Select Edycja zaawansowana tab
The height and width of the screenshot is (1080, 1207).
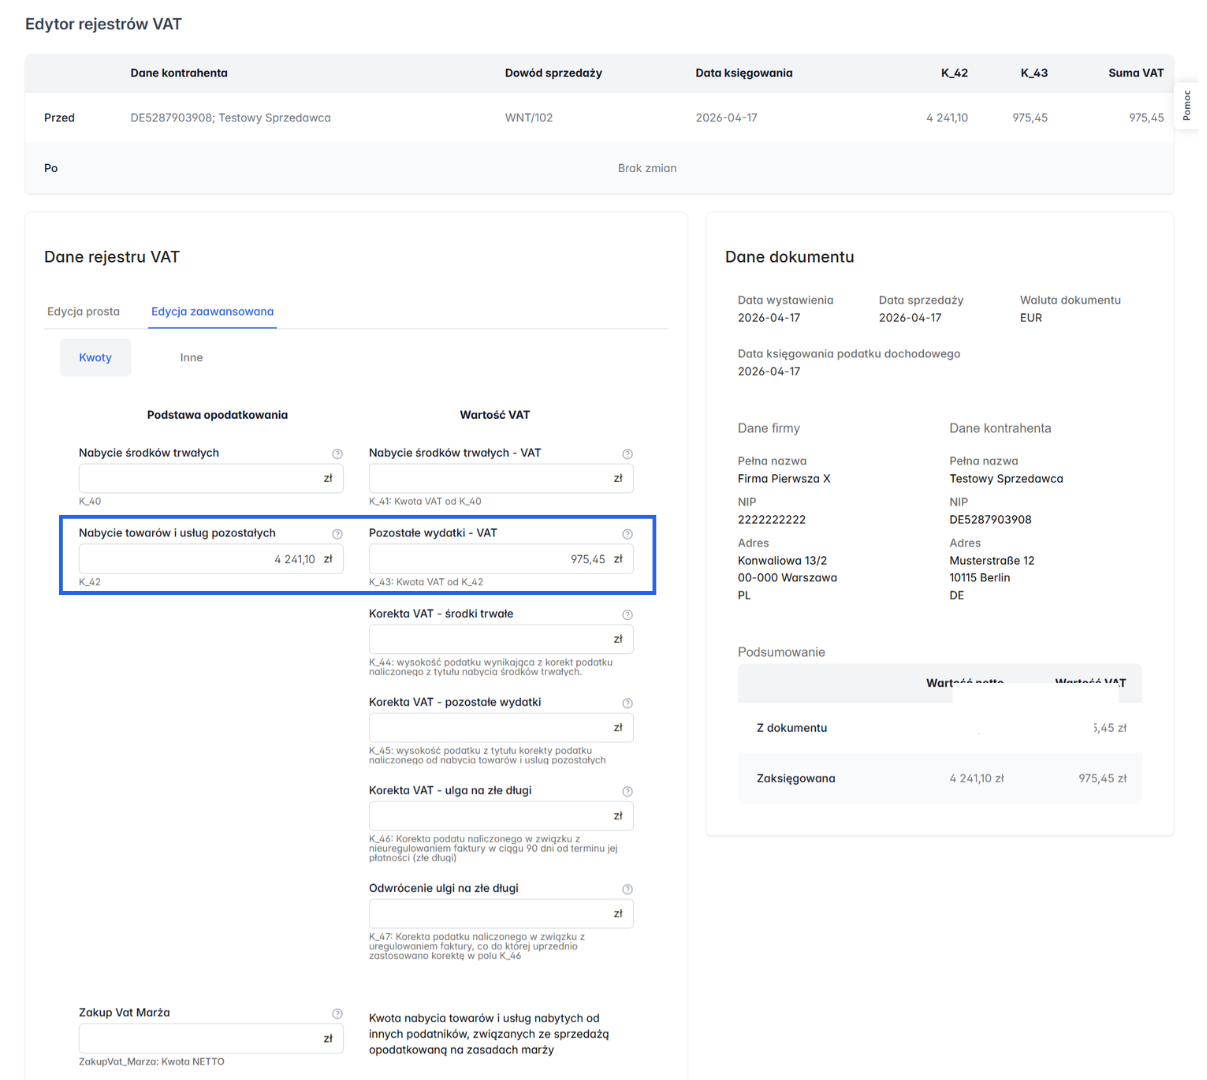(212, 312)
